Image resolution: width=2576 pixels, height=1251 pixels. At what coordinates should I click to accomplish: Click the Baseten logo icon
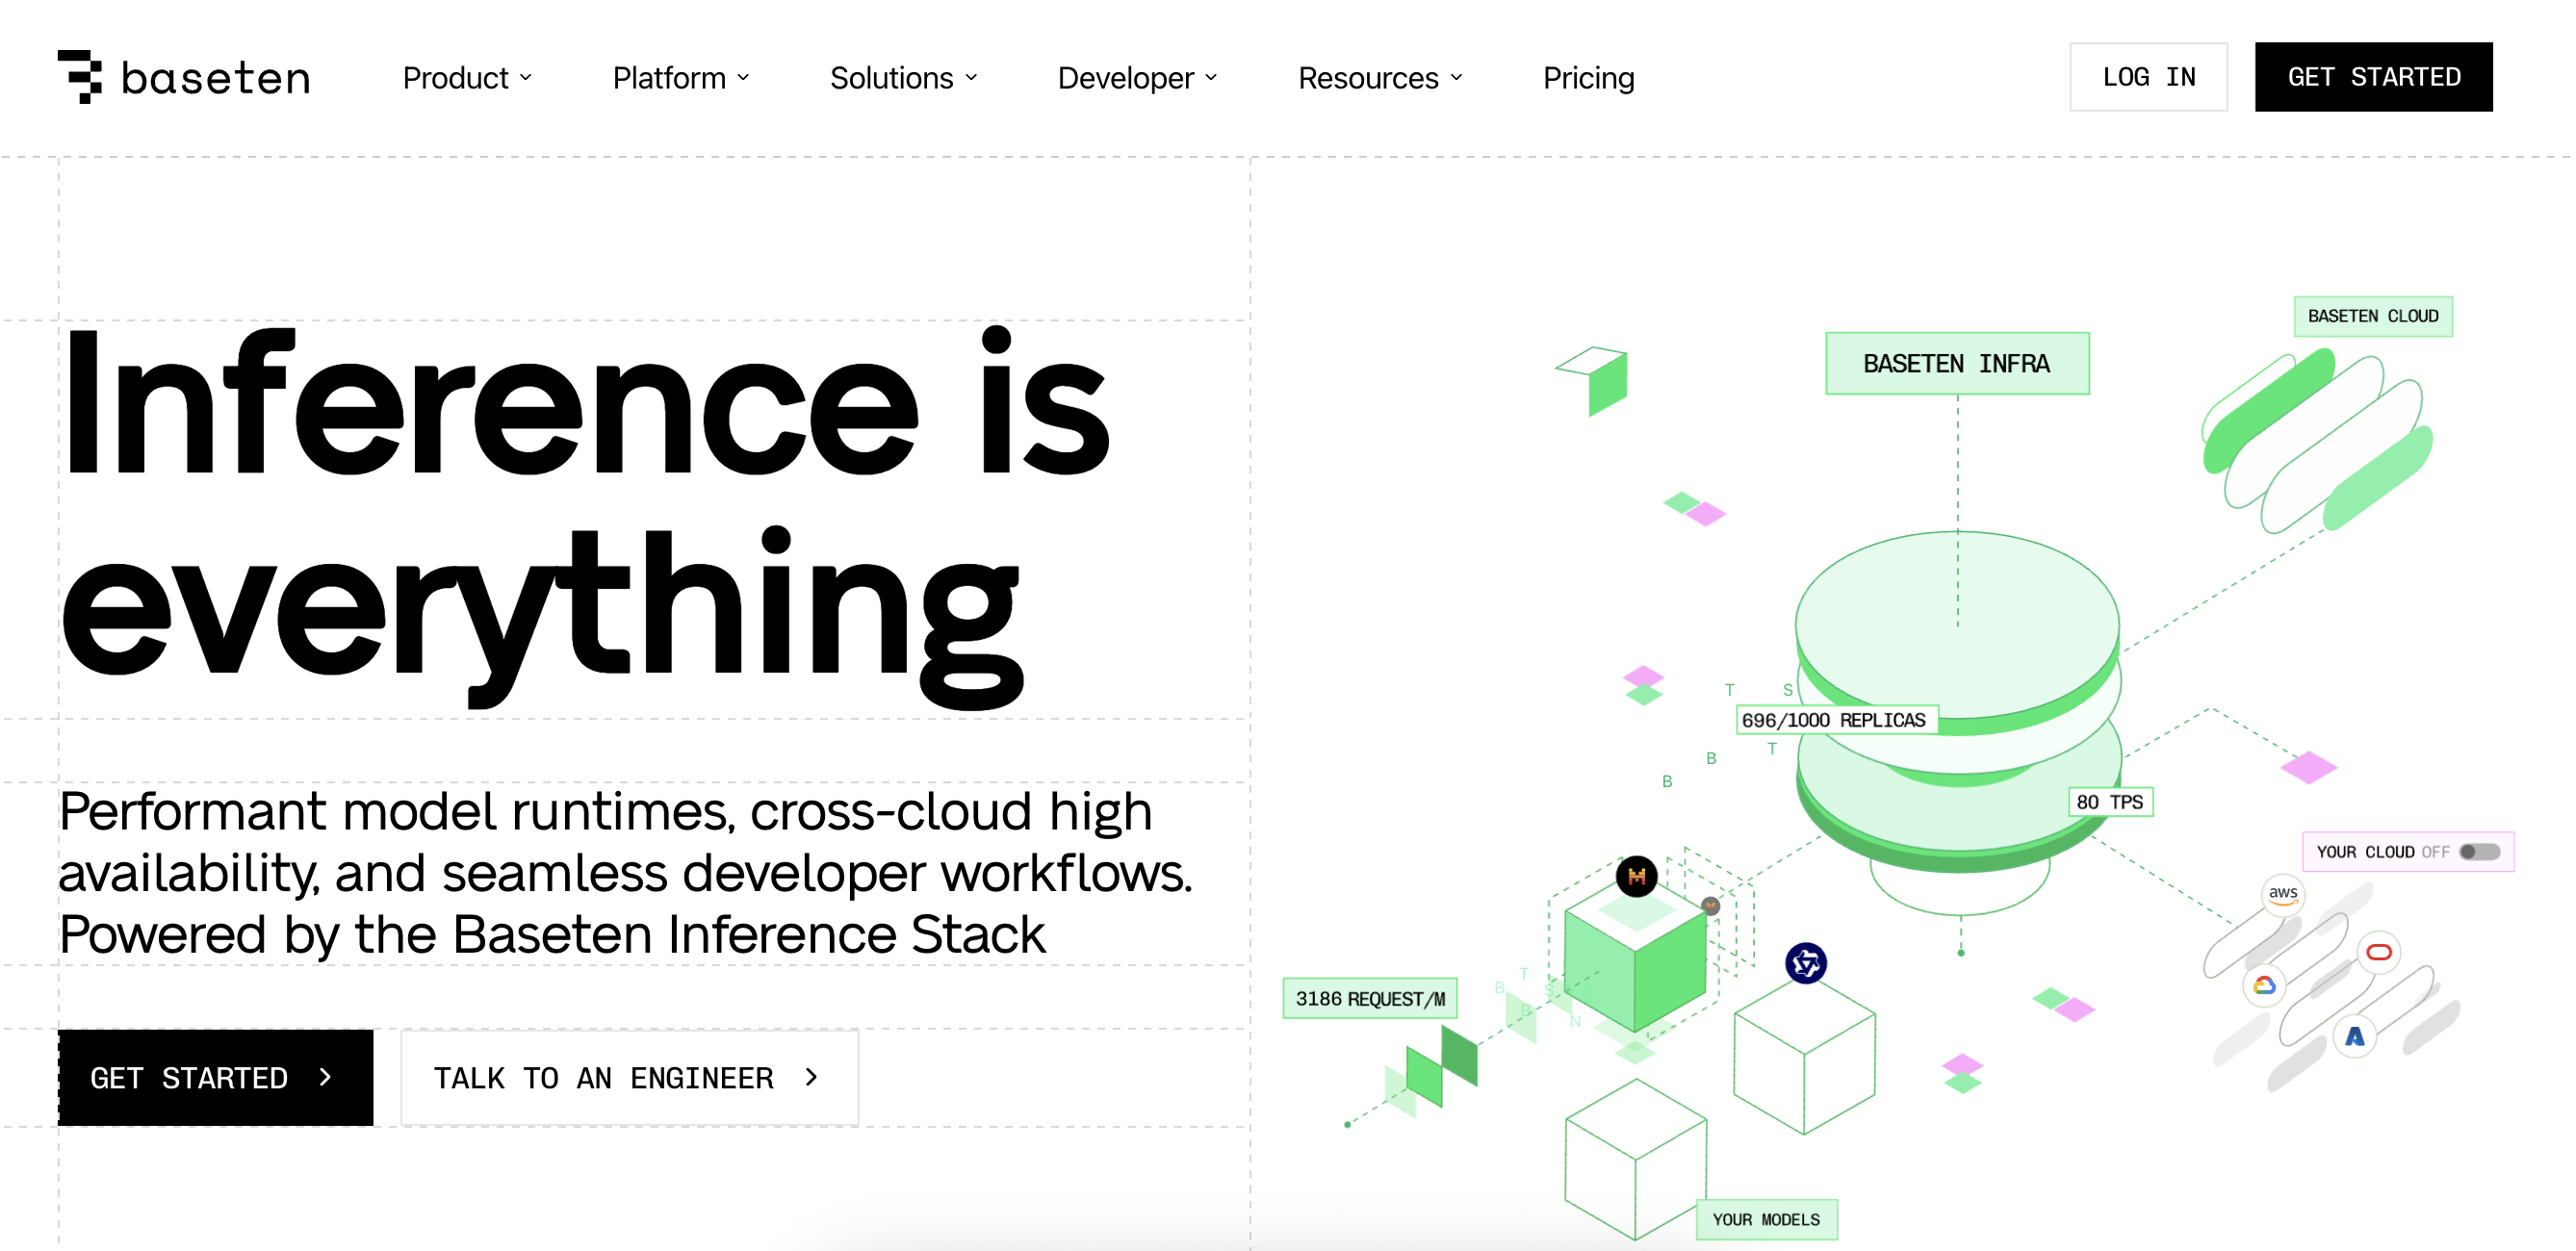[x=80, y=77]
